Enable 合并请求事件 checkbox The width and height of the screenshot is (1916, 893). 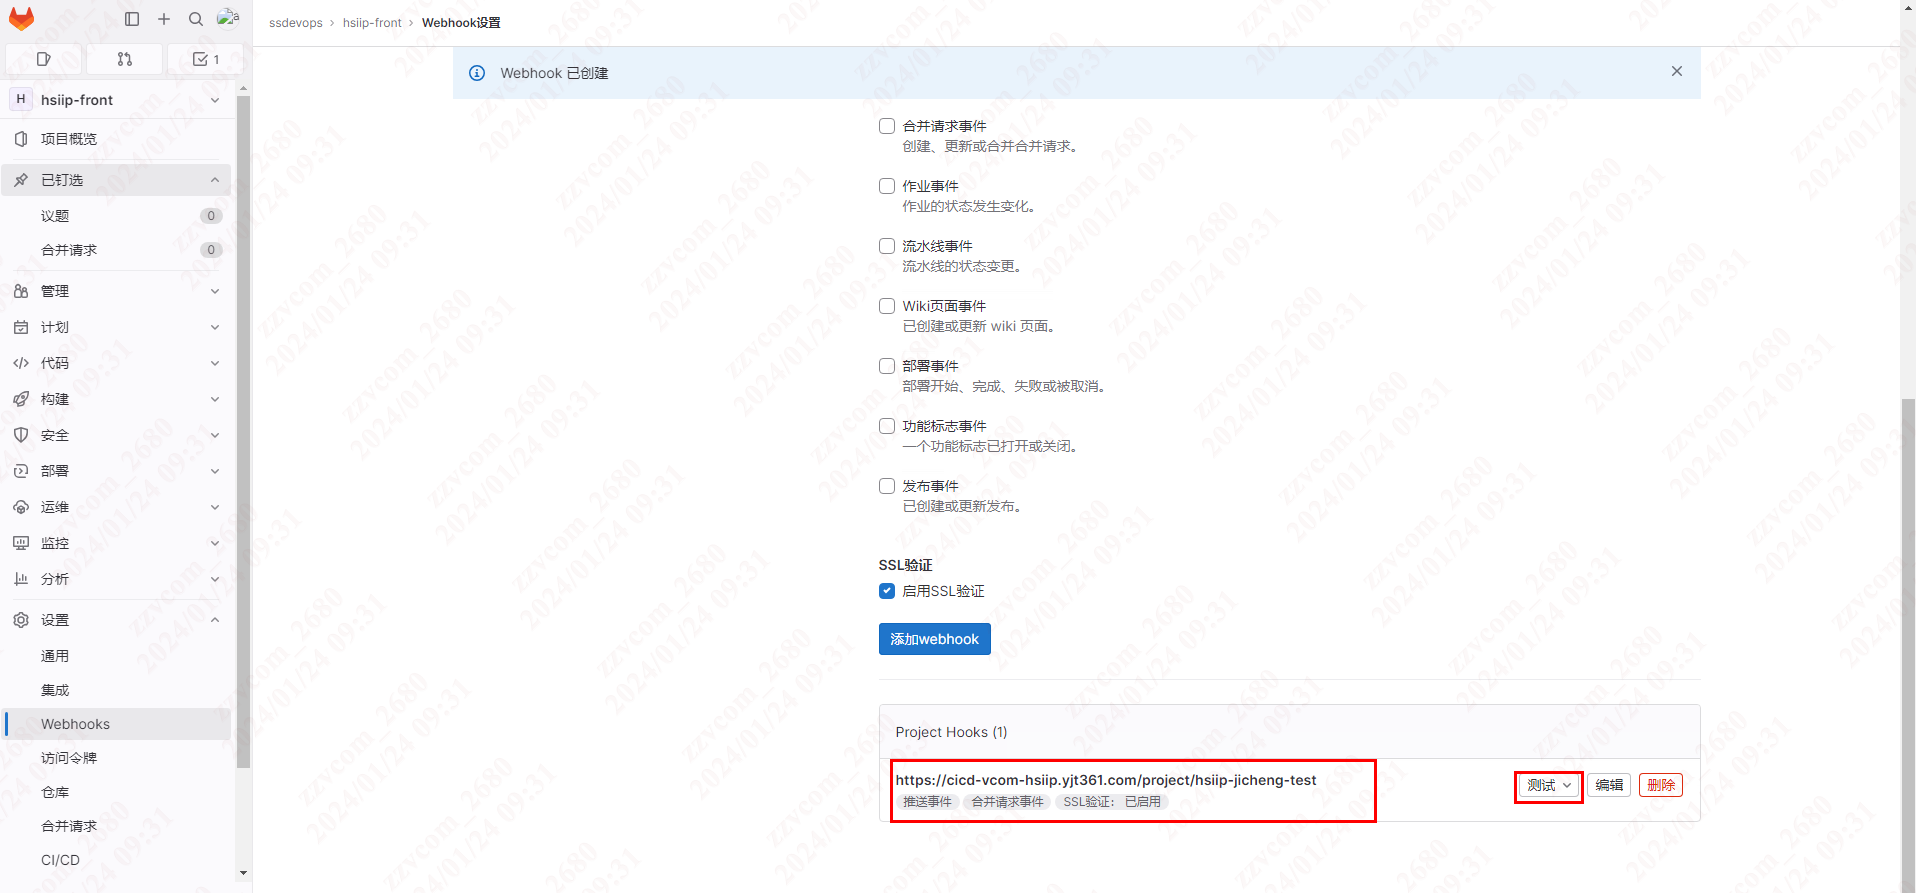coord(886,126)
